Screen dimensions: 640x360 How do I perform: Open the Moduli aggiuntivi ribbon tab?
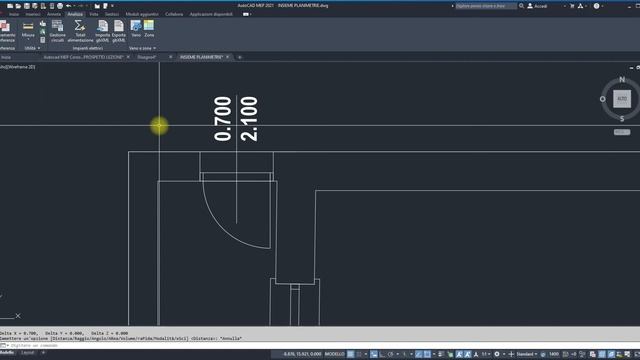142,14
